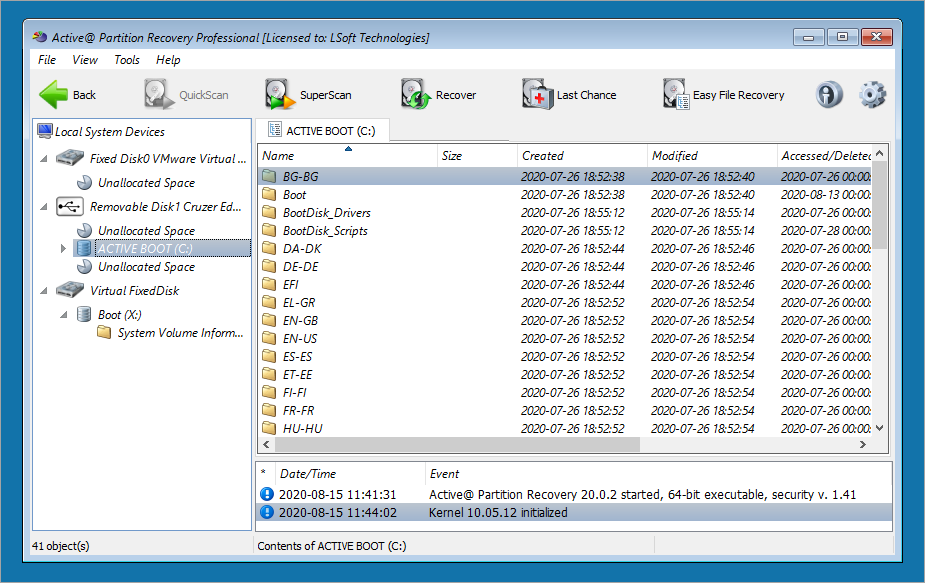Open the Last Chance recovery tool
This screenshot has height=583, width=925.
click(569, 94)
